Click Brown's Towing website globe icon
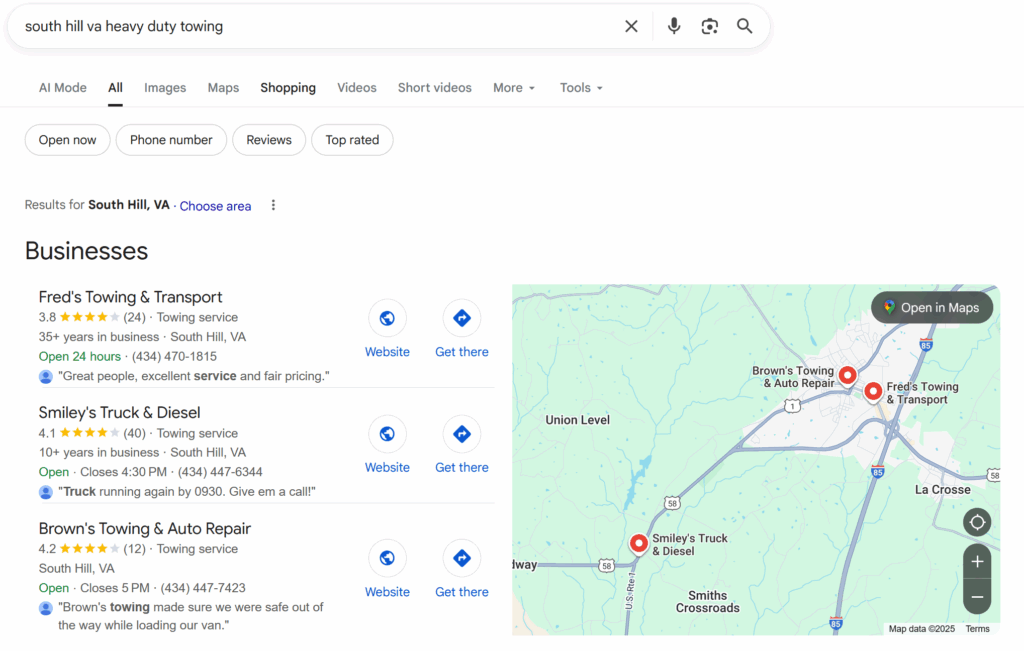 [387, 558]
